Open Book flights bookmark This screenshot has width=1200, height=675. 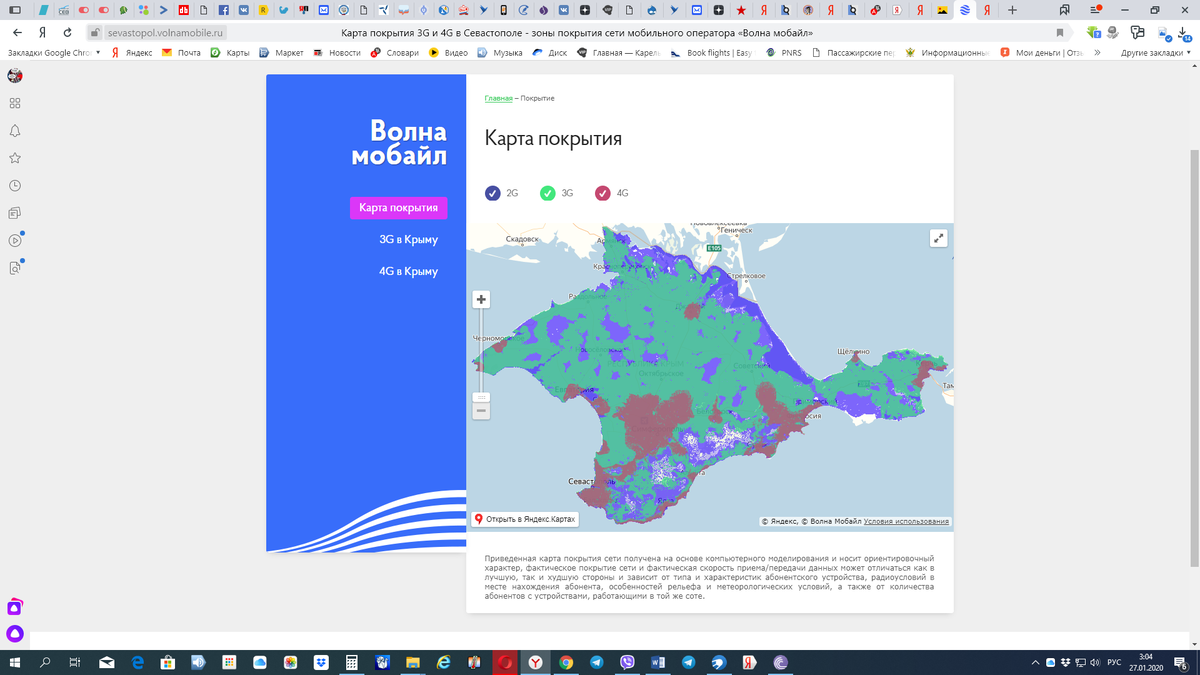[711, 52]
